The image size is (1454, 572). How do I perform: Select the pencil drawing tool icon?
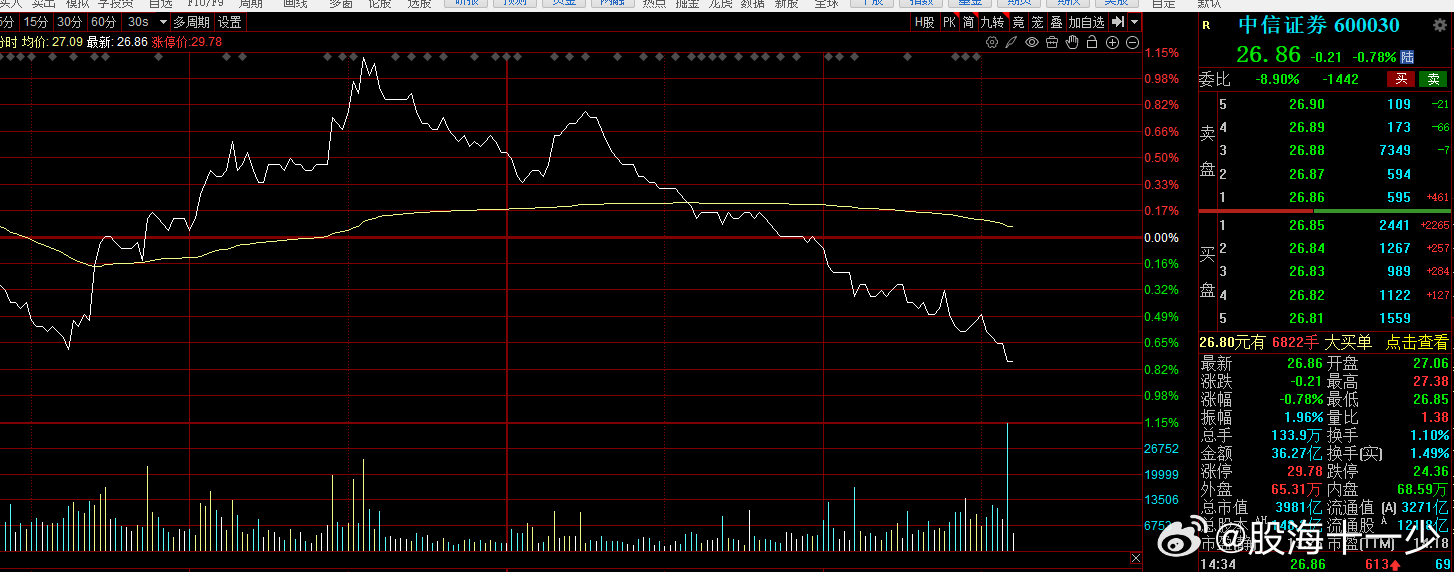coord(1011,42)
